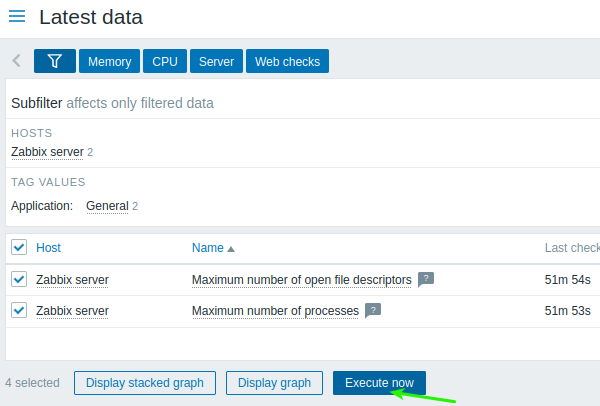Screen dimensions: 600x406
Task: Open the Web checks filter tab
Action: coord(287,61)
